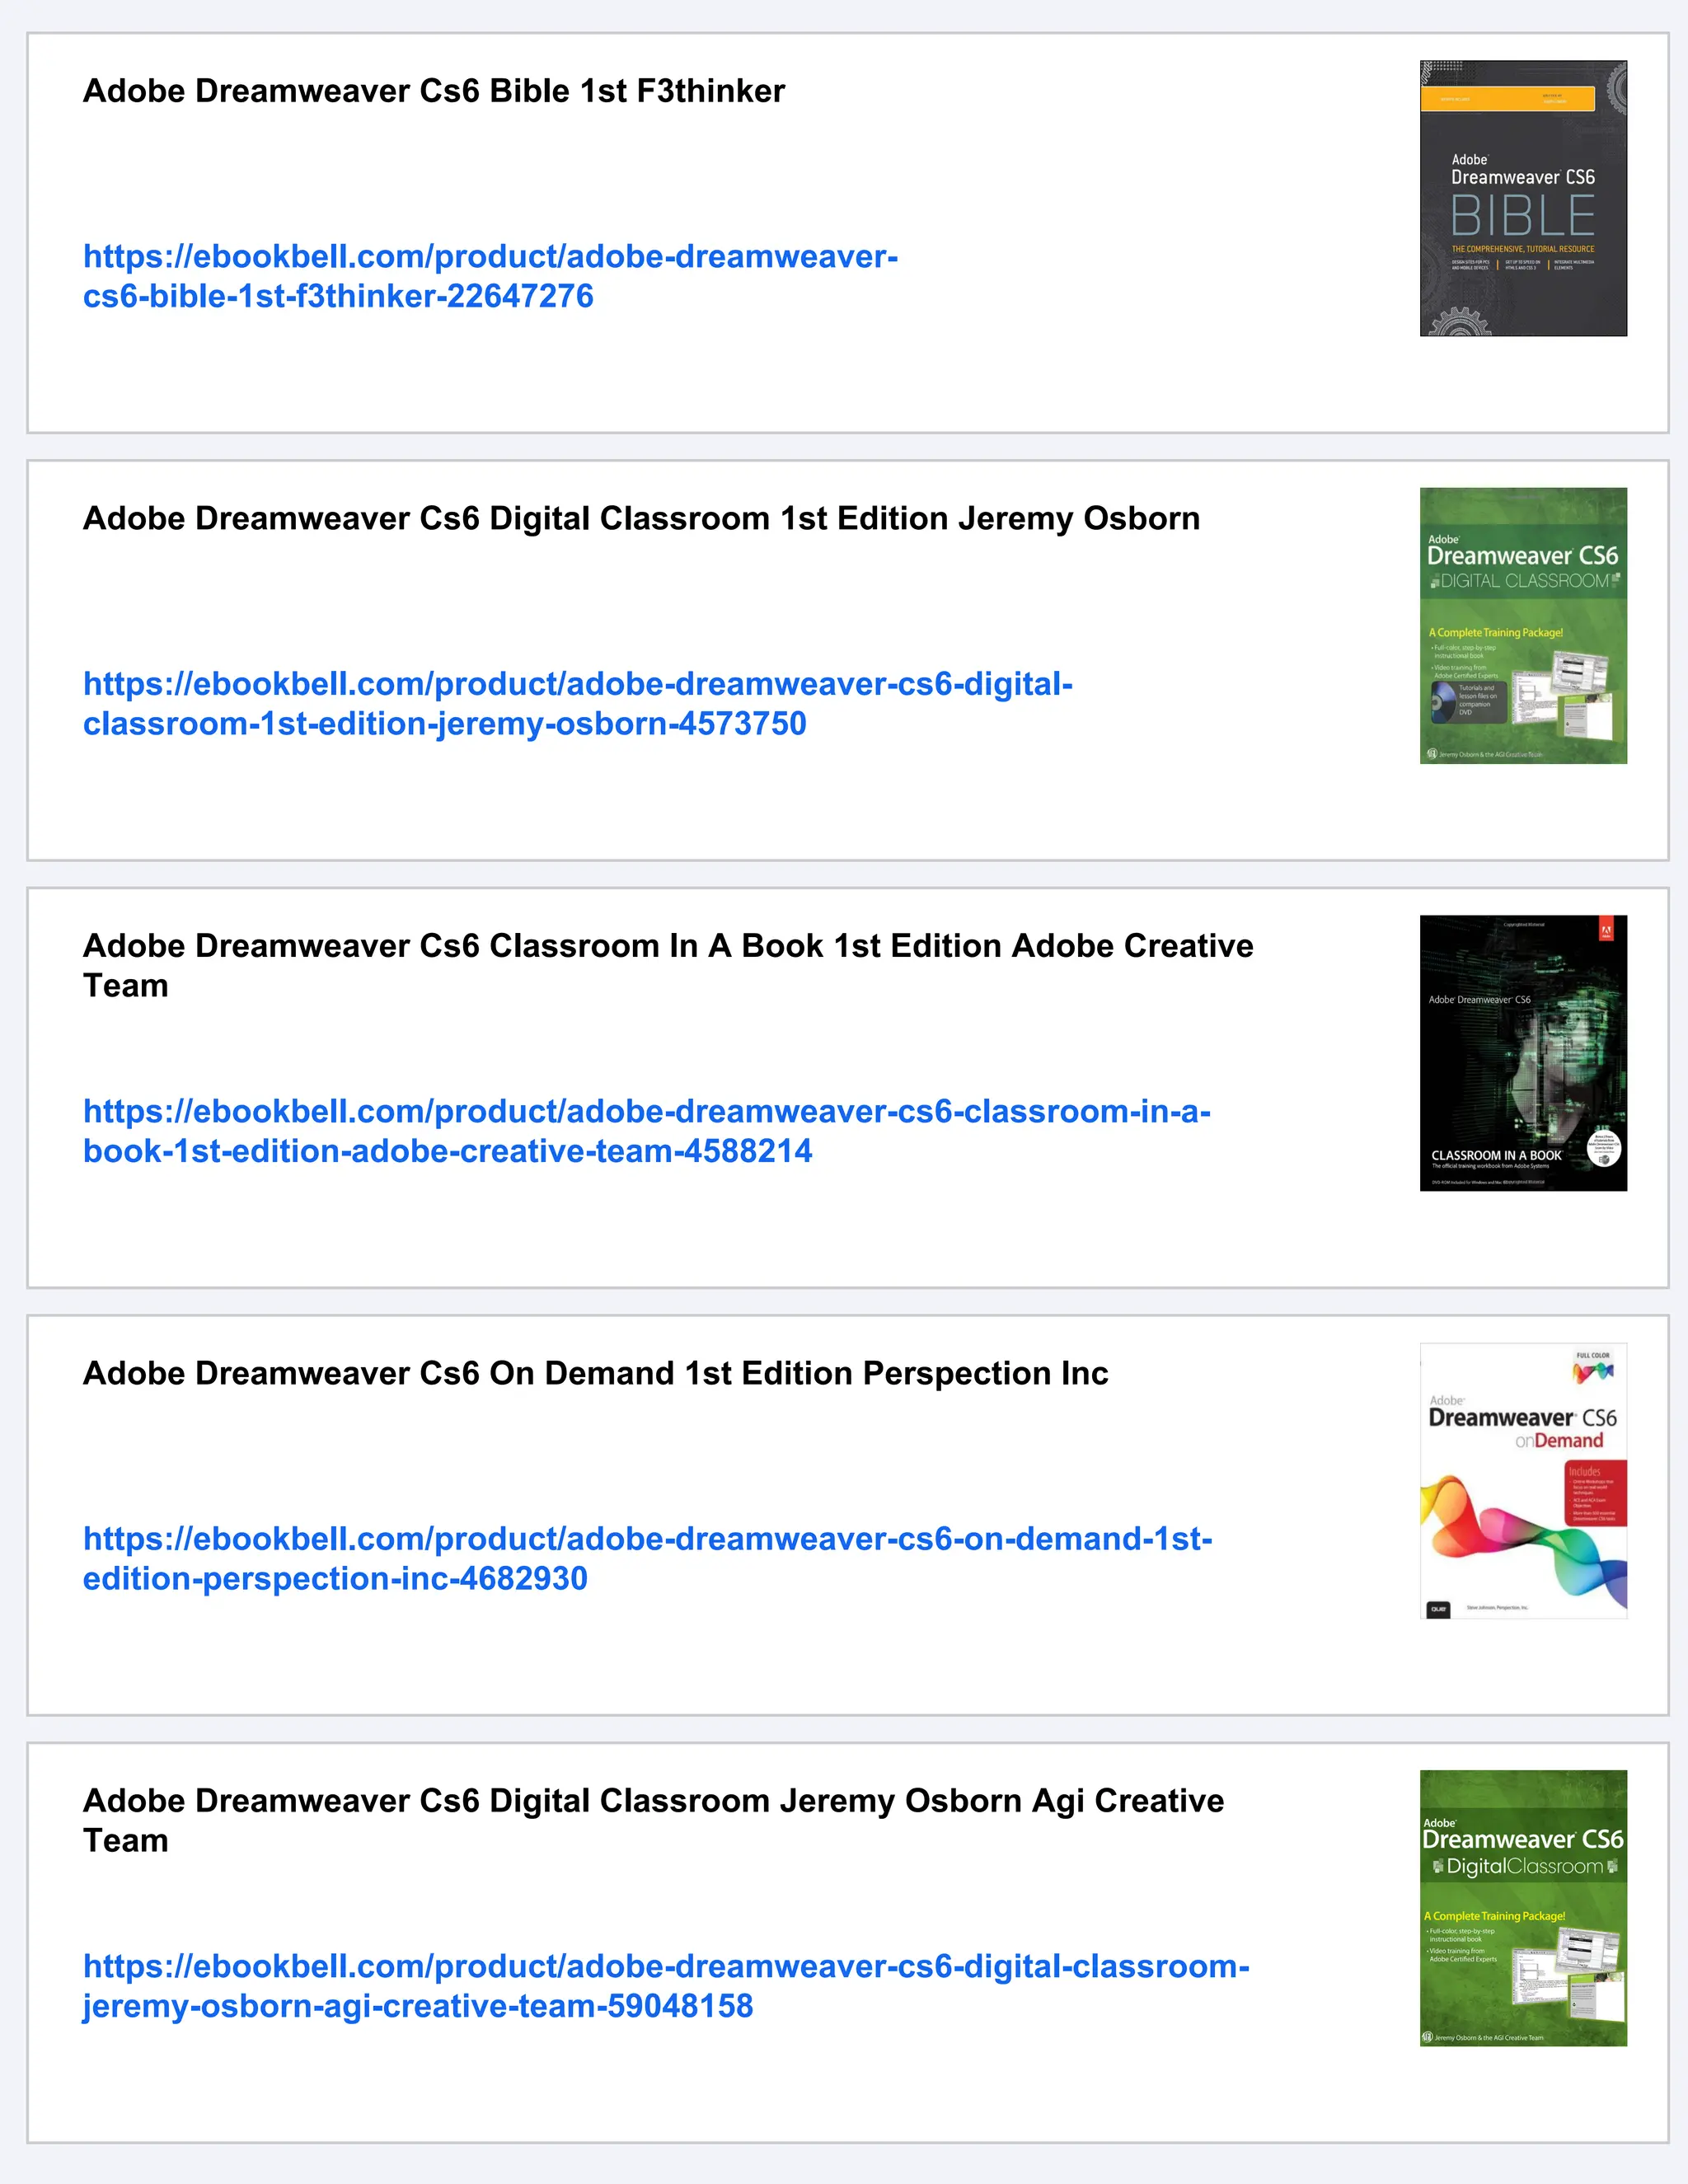Open the Dreamweaver CS6 Bible ebookbell link
Viewport: 1688px width, 2184px height.
tap(490, 276)
